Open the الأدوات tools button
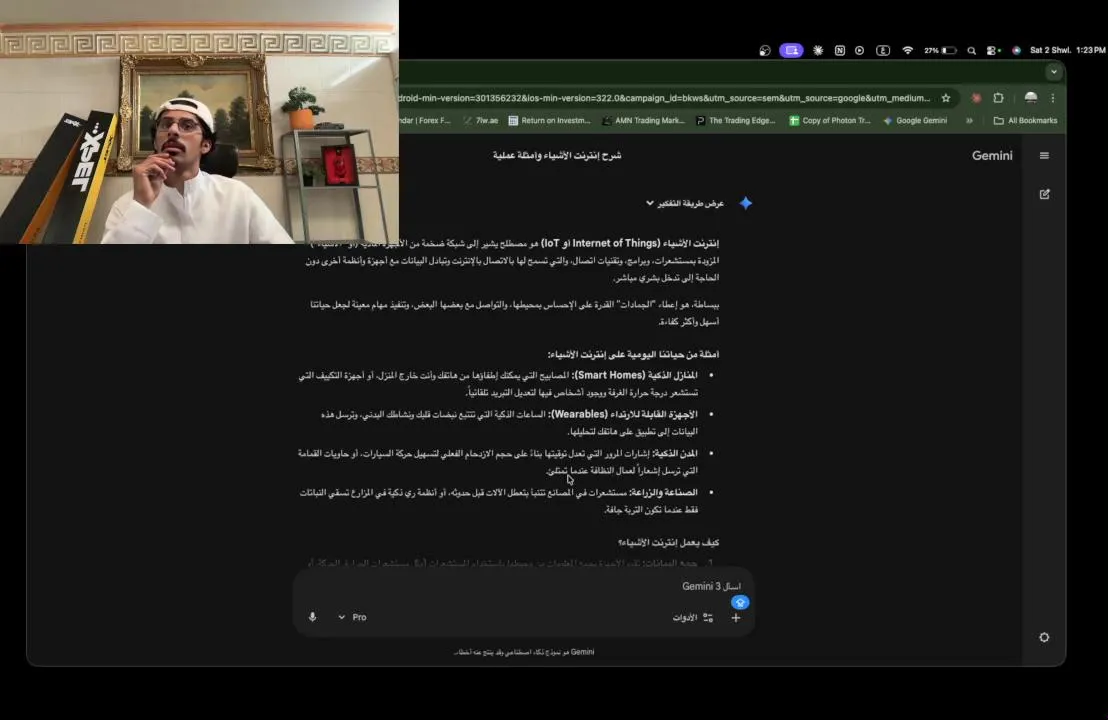 (x=692, y=618)
